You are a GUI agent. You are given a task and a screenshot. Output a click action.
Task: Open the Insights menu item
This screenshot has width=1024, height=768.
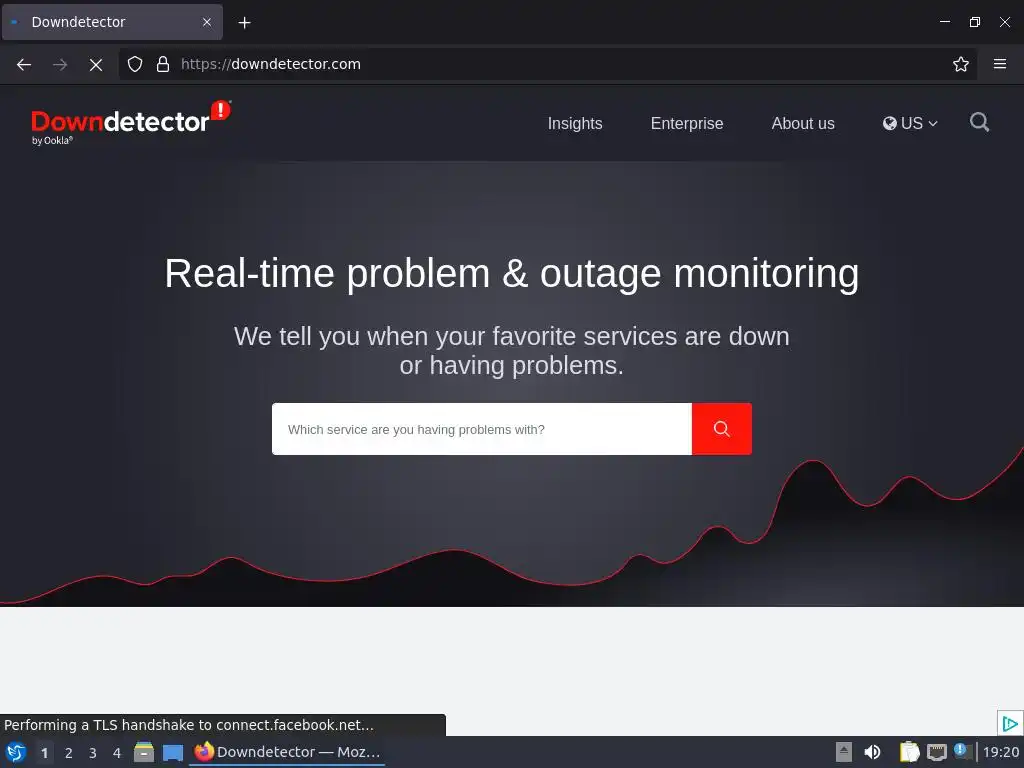click(x=575, y=123)
